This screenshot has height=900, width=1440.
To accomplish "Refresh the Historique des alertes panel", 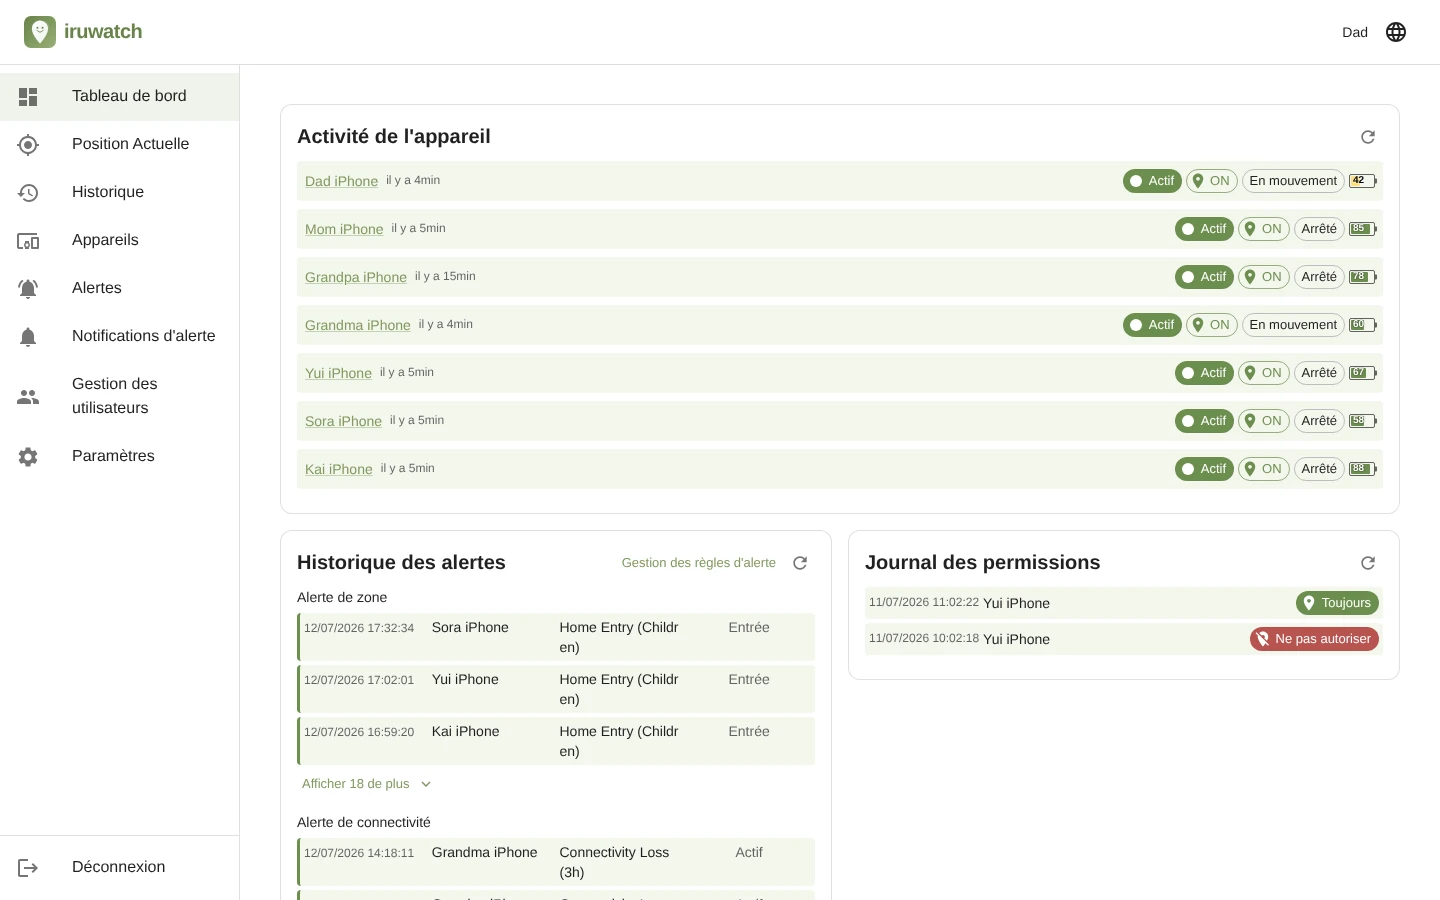I will 800,563.
